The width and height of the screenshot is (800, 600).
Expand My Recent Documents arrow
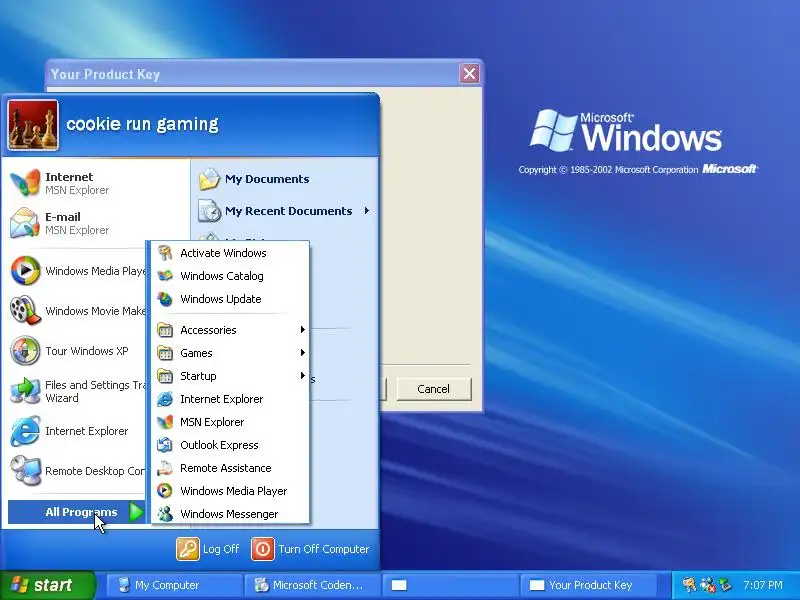[x=366, y=211]
